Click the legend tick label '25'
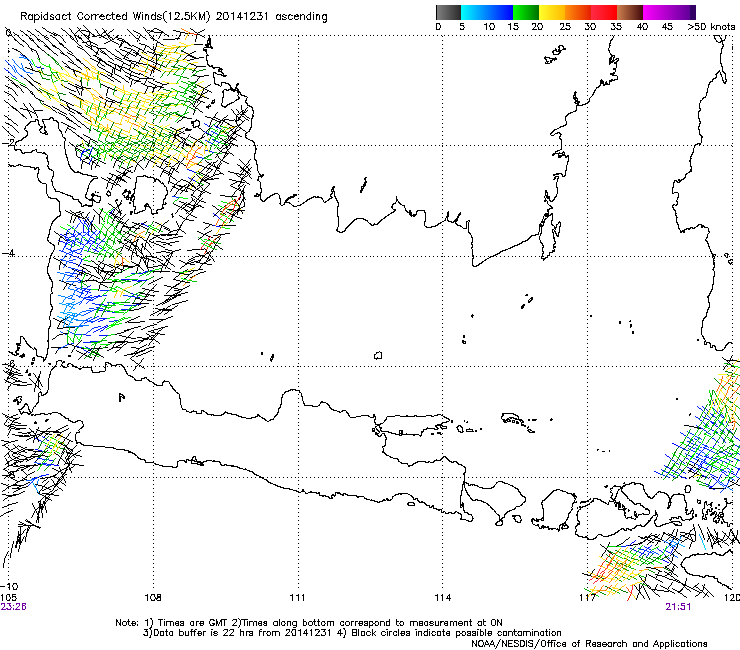This screenshot has height=650, width=740. pyautogui.click(x=564, y=27)
